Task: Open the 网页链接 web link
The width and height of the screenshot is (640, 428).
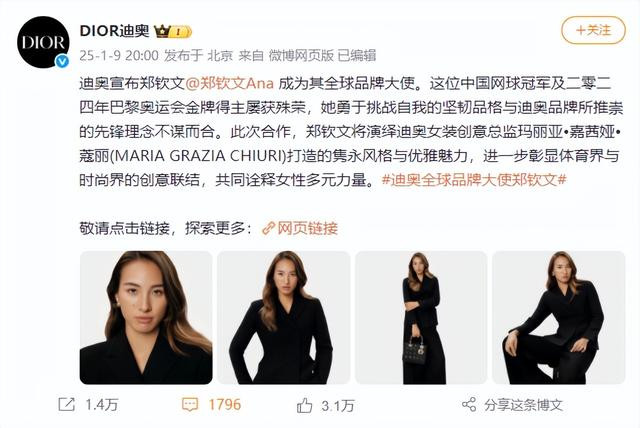Action: (x=307, y=228)
